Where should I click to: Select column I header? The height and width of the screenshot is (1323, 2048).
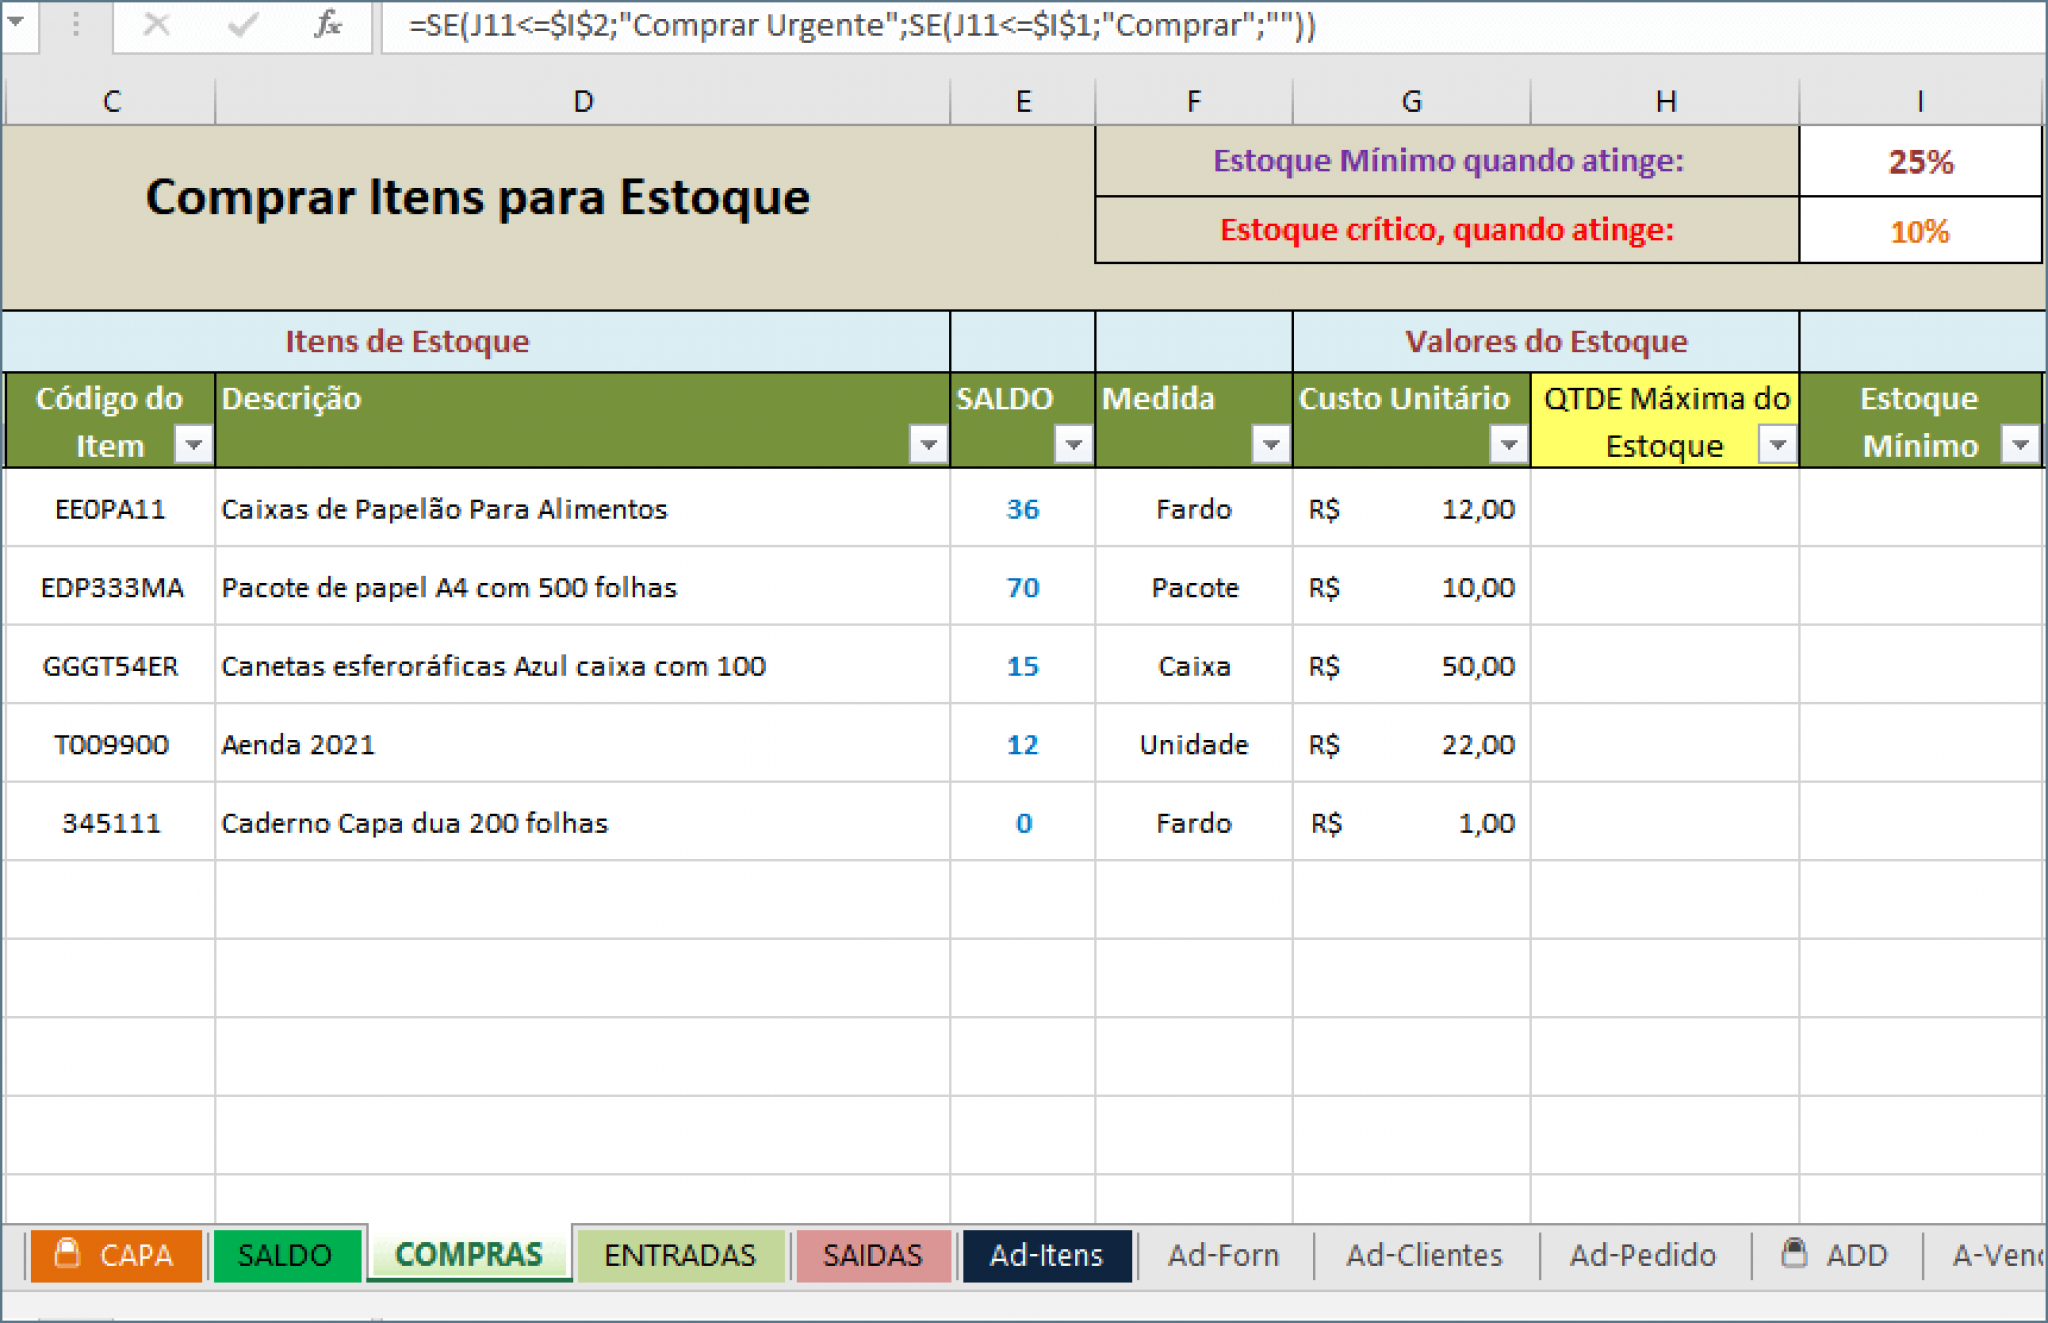(x=1920, y=101)
